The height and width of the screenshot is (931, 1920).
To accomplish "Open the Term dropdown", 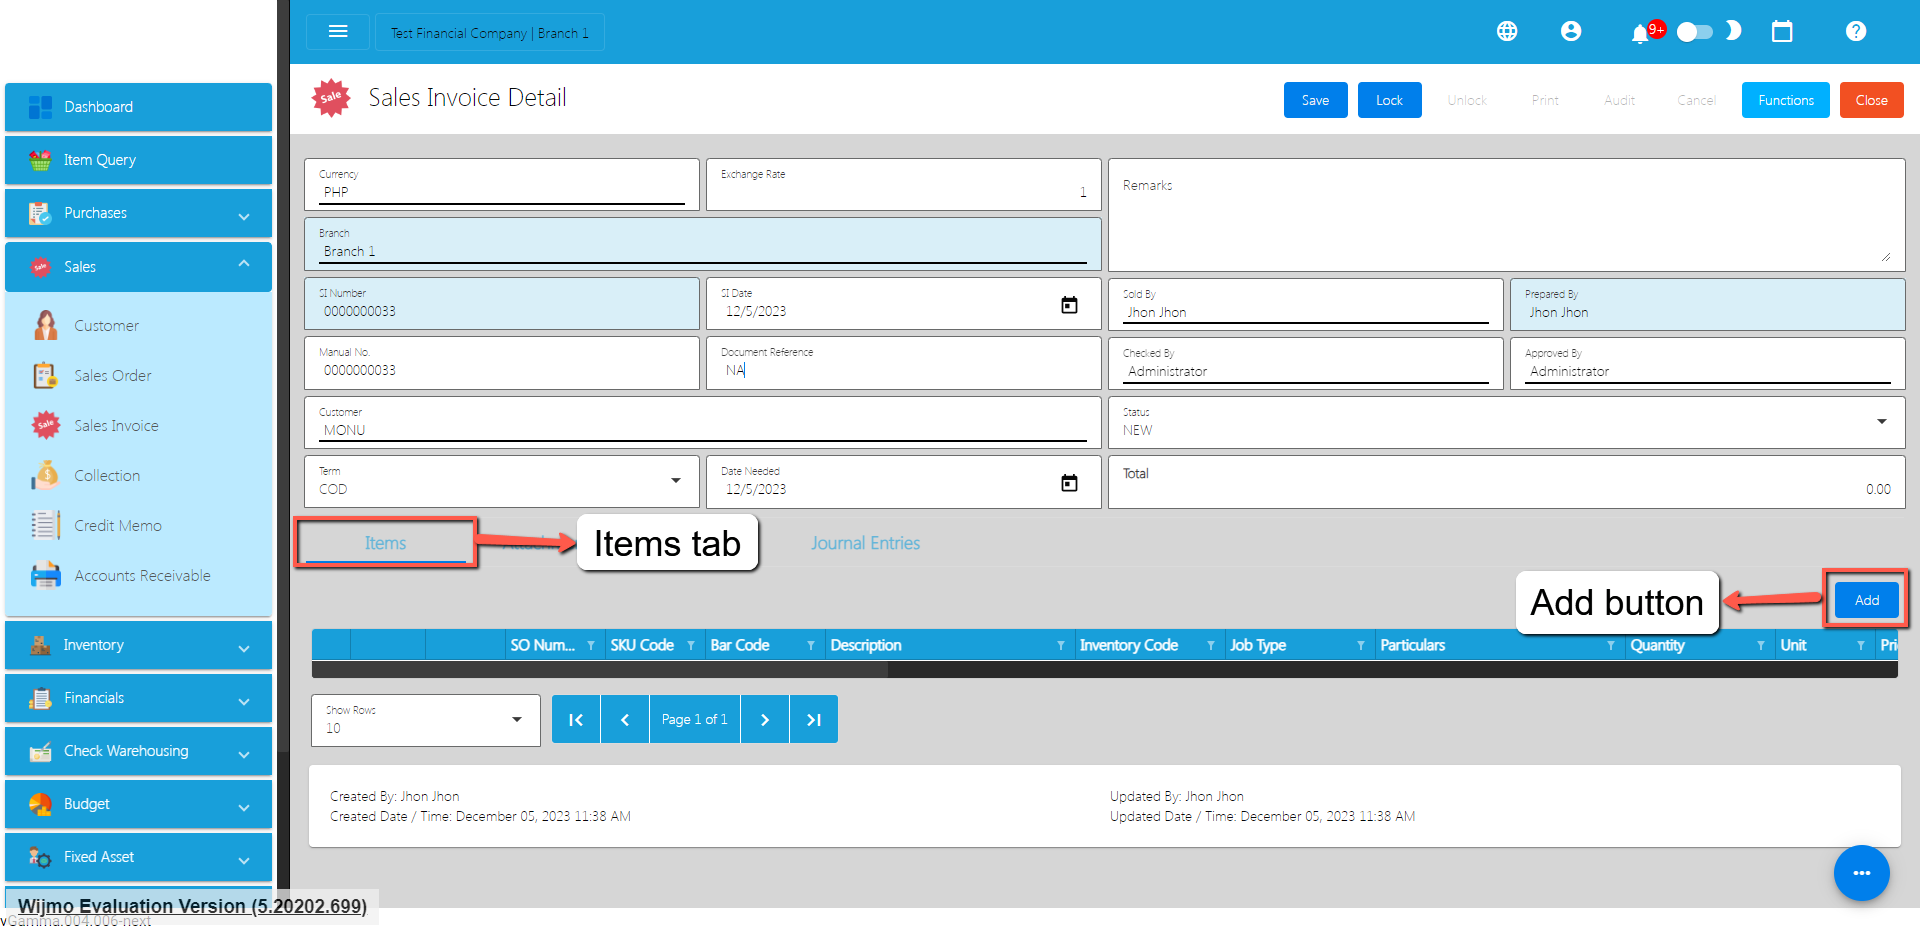I will (x=676, y=481).
